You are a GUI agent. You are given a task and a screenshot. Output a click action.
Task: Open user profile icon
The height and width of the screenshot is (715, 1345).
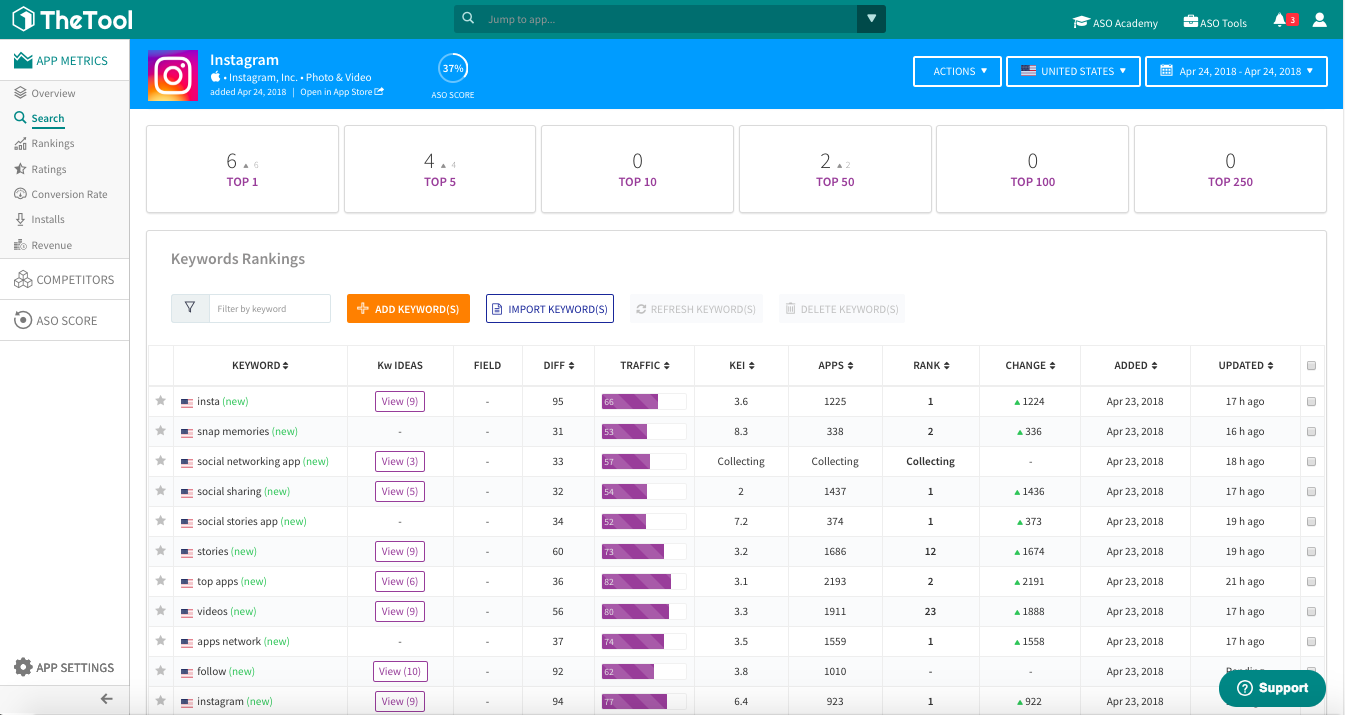point(1320,20)
